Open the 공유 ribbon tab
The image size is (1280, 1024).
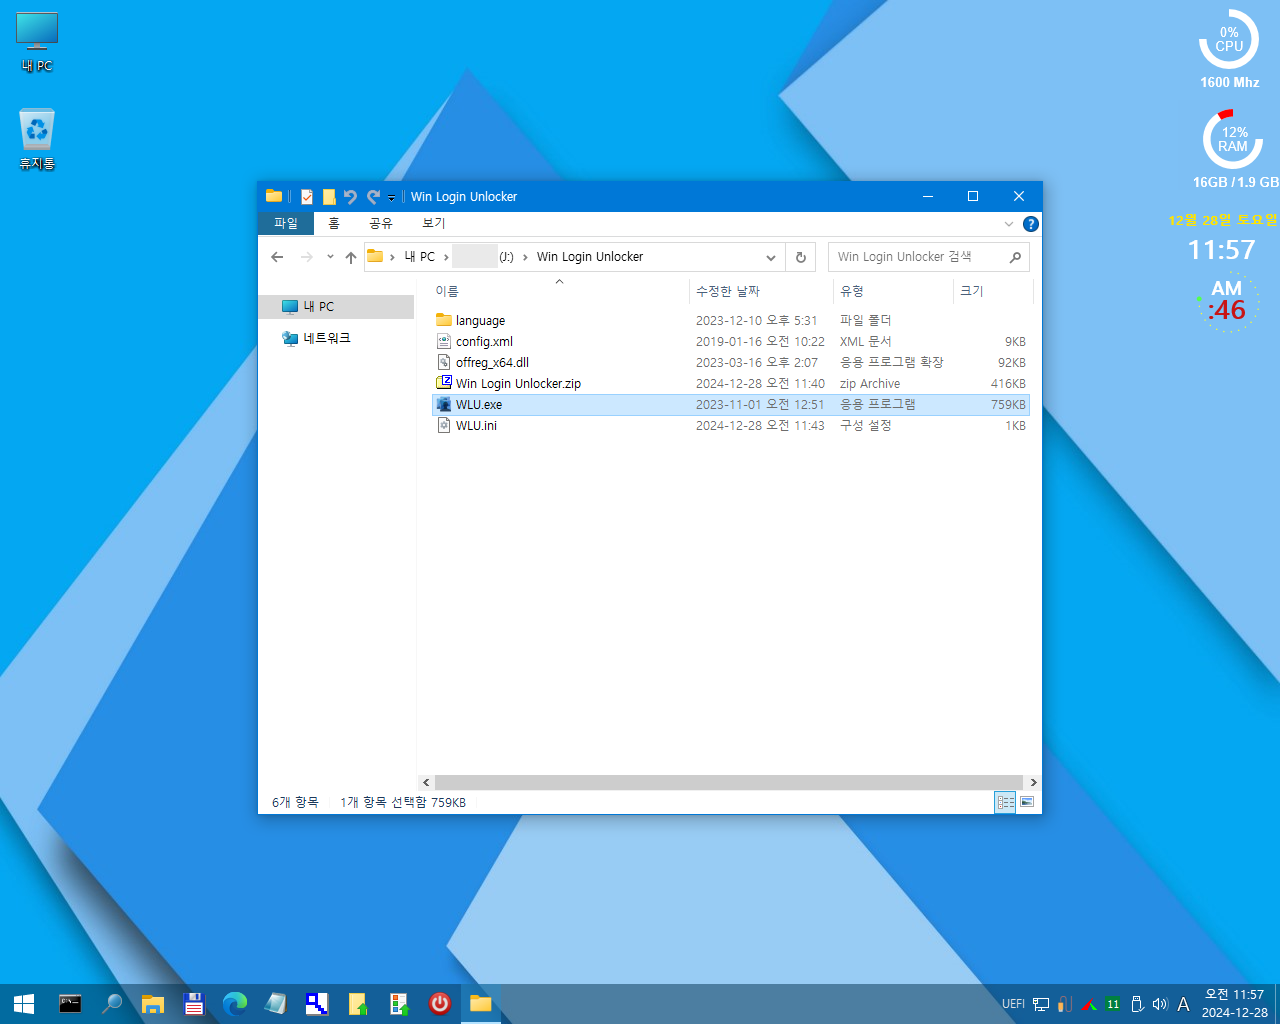(381, 223)
